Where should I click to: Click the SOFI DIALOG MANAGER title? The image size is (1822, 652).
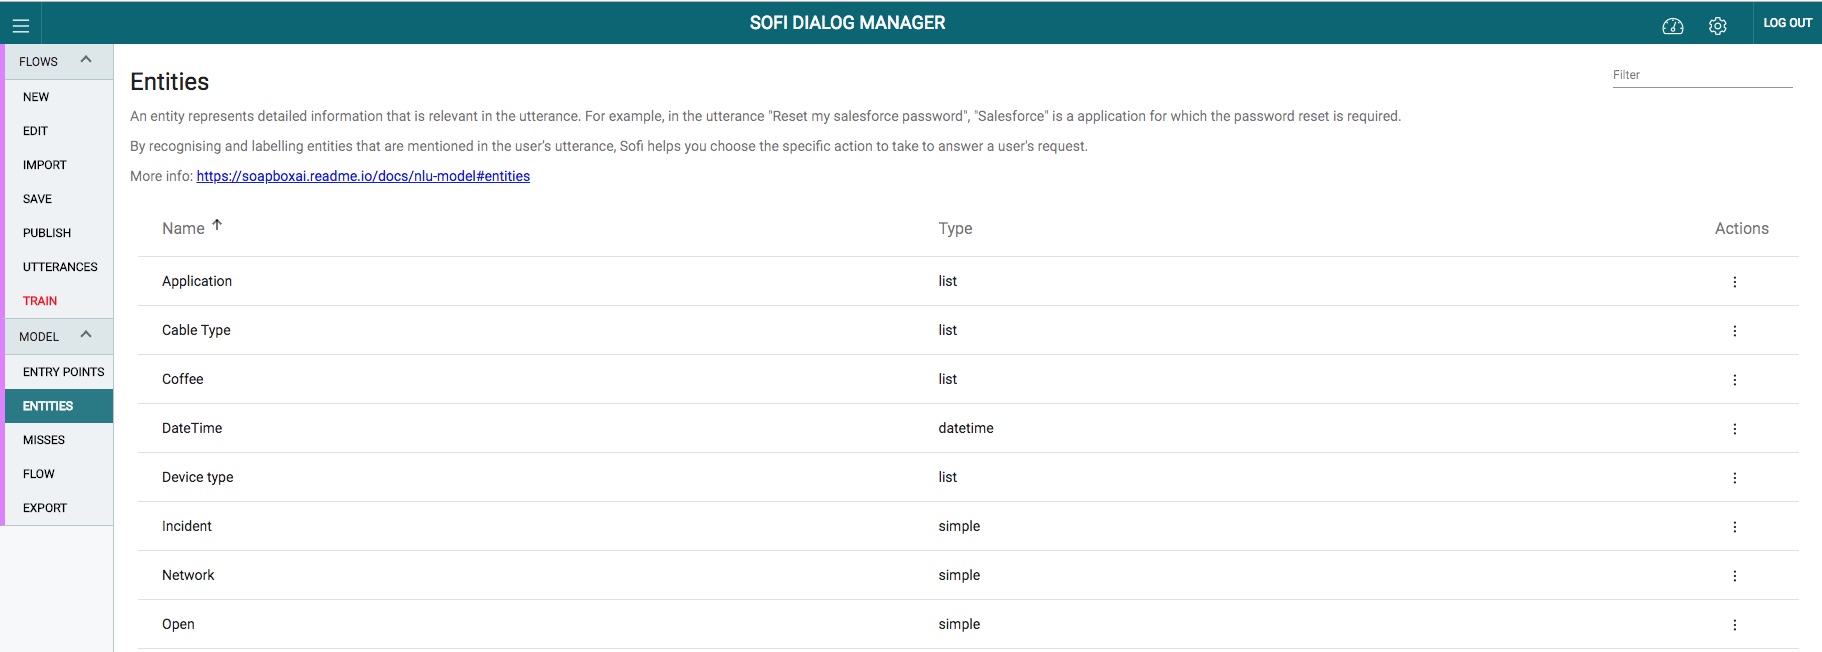pyautogui.click(x=847, y=23)
